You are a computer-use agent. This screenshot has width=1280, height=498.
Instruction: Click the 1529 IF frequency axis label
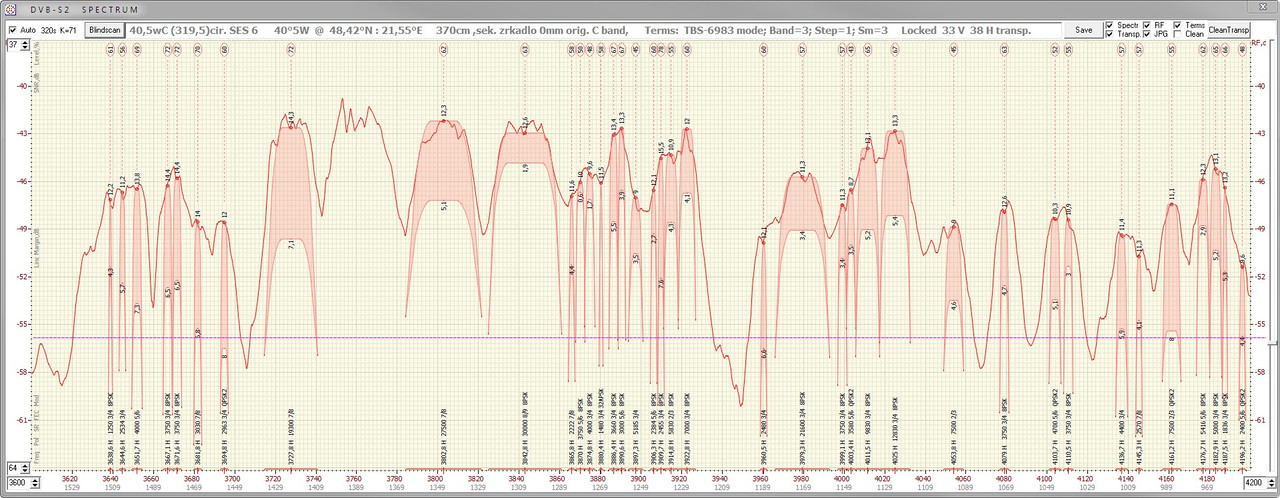click(x=71, y=487)
